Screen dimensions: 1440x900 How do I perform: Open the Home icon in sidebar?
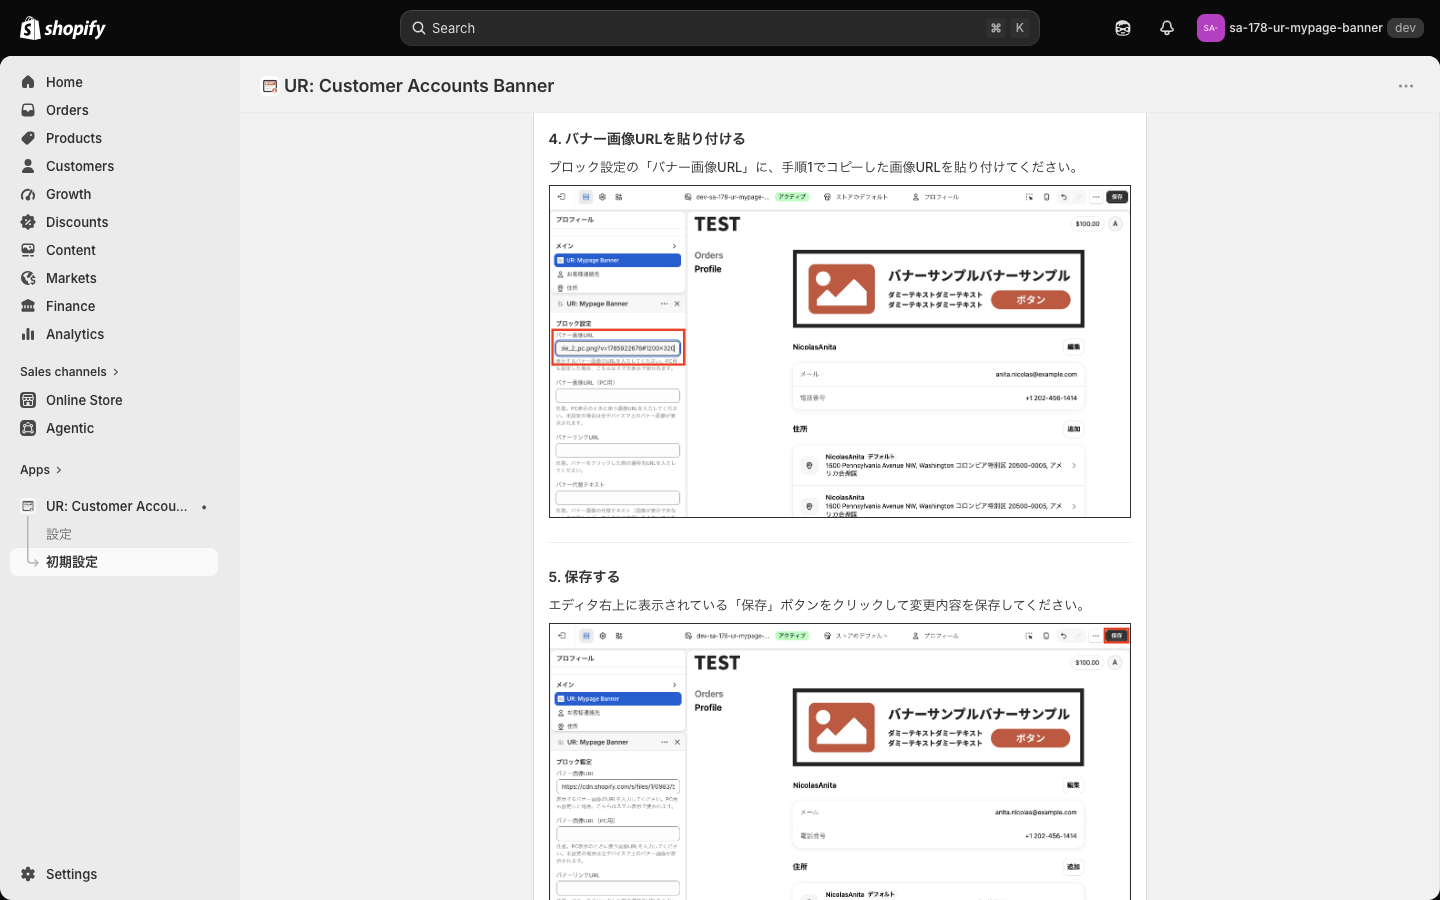tap(28, 82)
